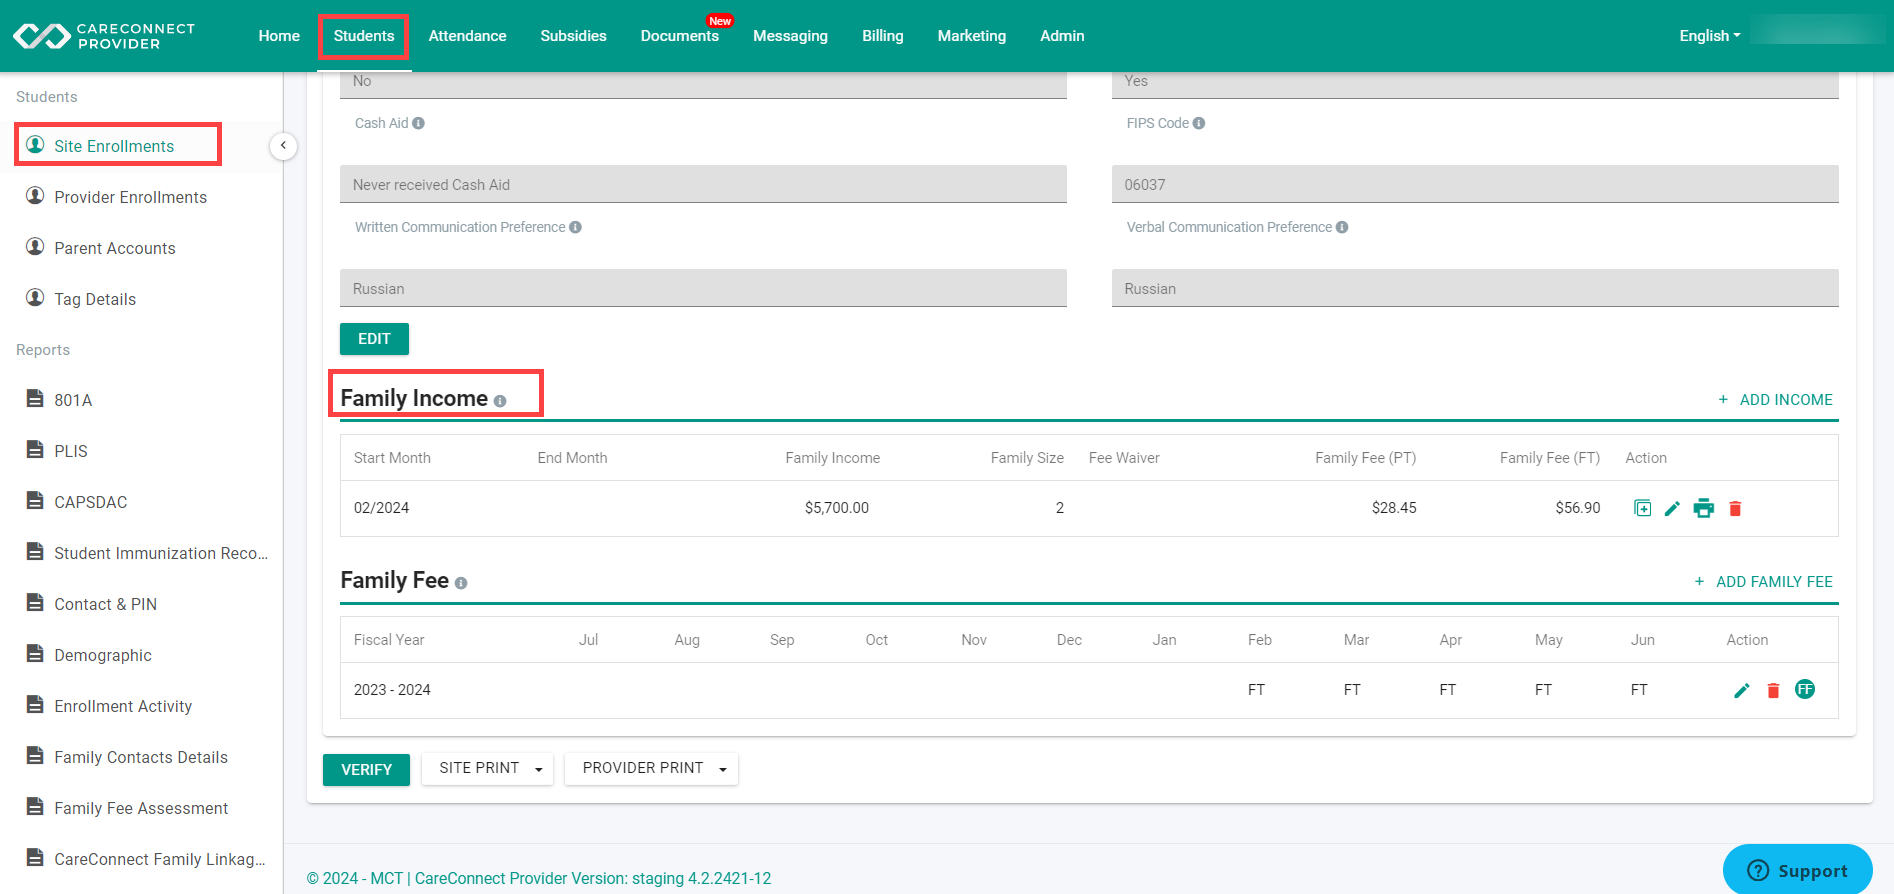Viewport: 1894px width, 894px height.
Task: Click the Provider Enrollments person icon
Action: pos(35,196)
